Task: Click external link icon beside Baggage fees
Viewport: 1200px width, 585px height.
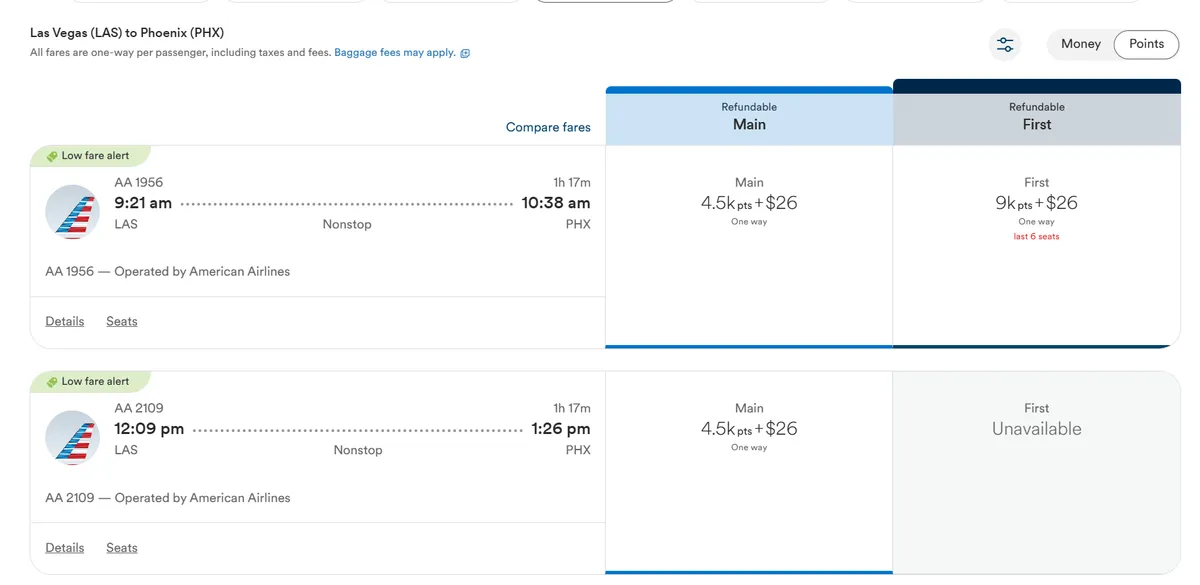Action: tap(465, 53)
